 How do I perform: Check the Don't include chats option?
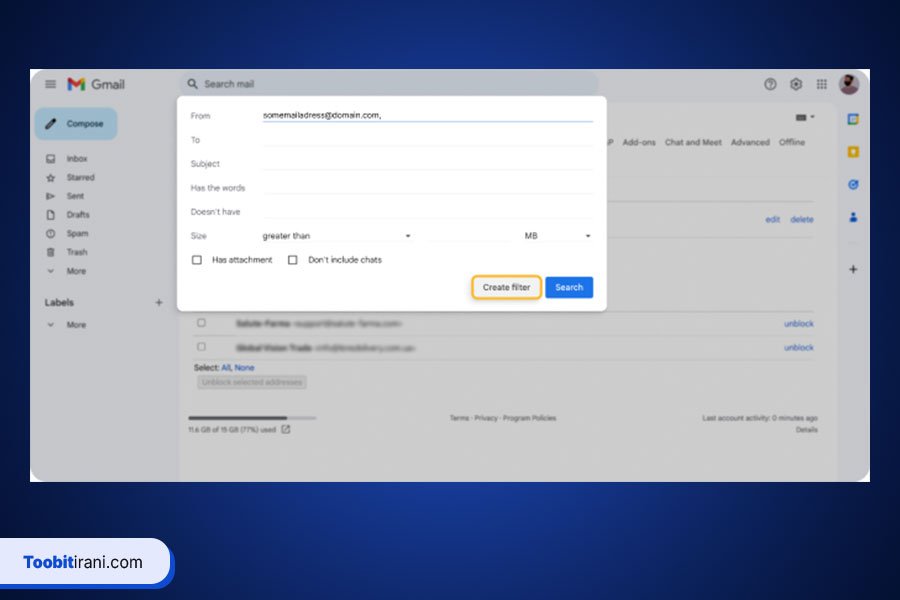tap(293, 260)
